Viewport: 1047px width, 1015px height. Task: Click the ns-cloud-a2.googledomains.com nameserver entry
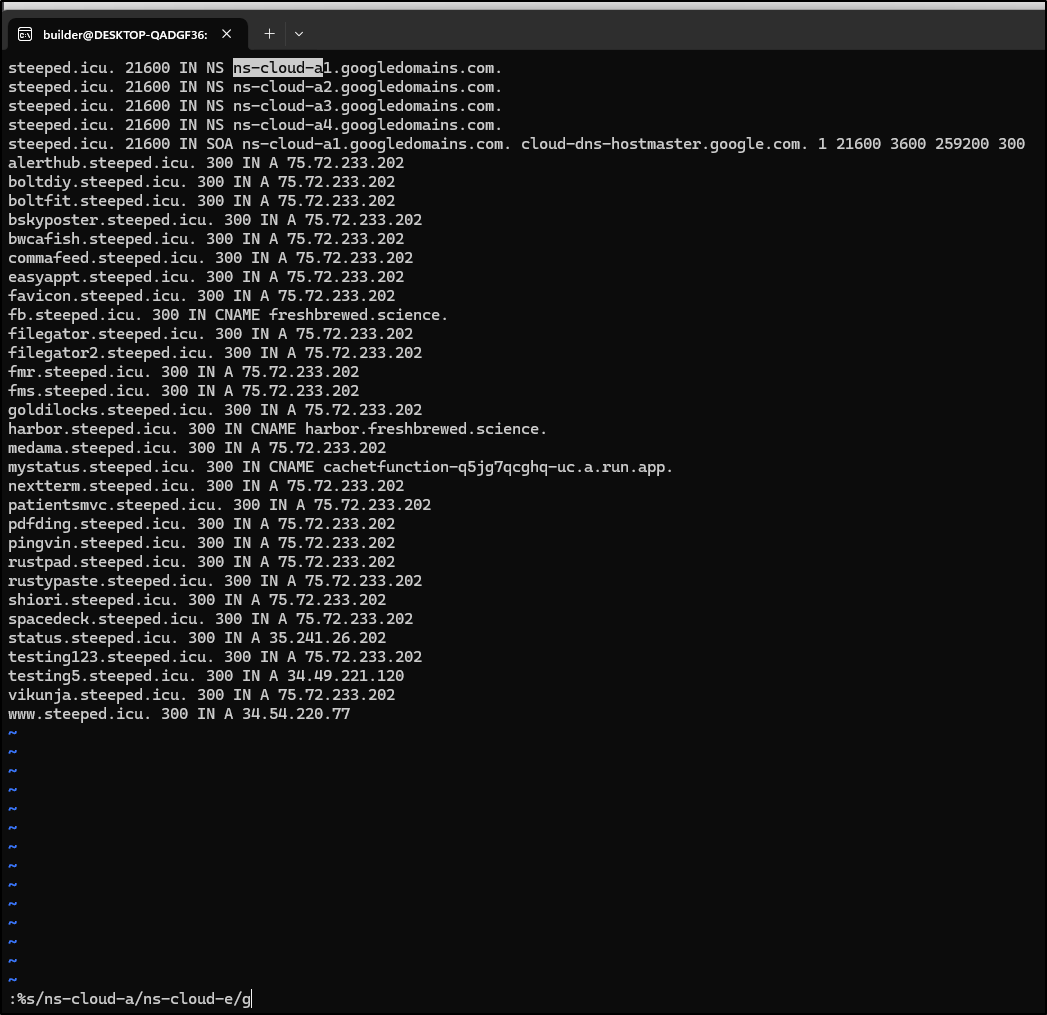point(367,87)
